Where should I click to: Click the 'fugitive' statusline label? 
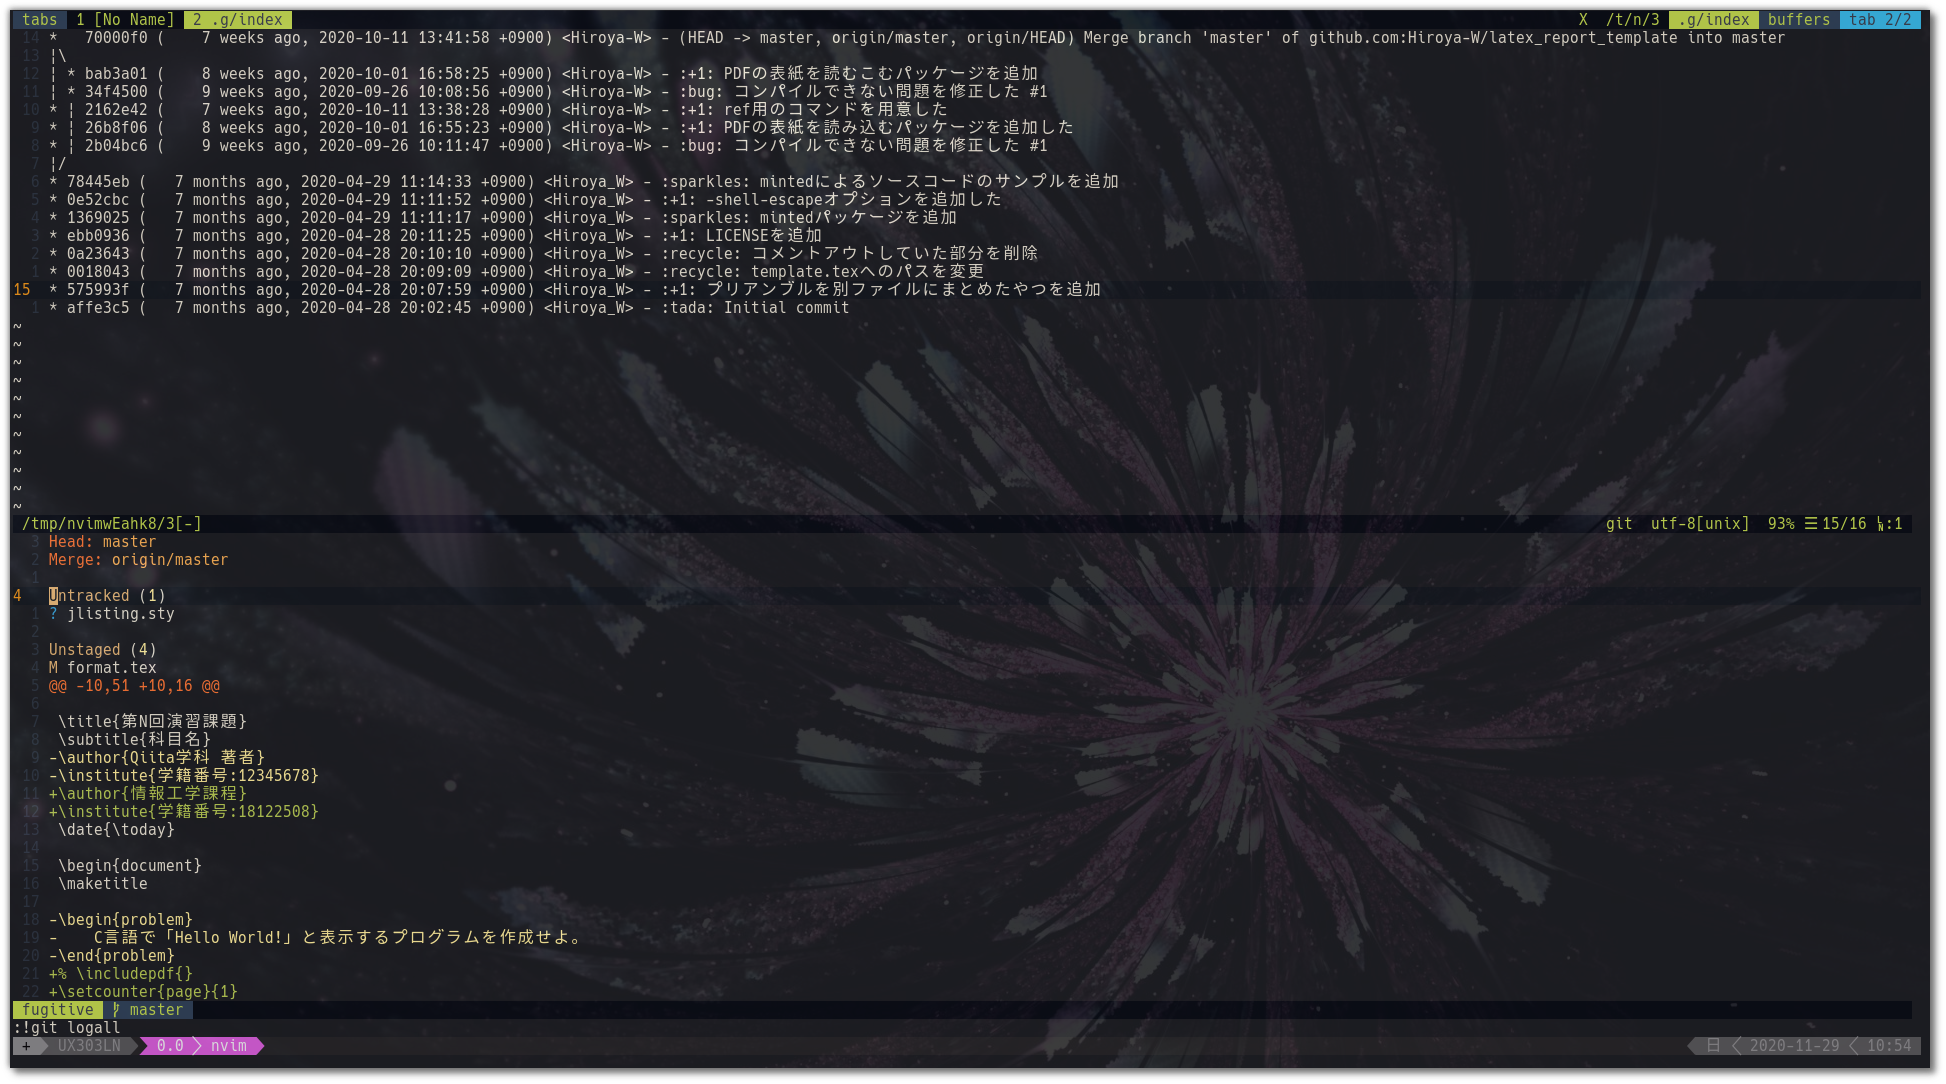[57, 1010]
